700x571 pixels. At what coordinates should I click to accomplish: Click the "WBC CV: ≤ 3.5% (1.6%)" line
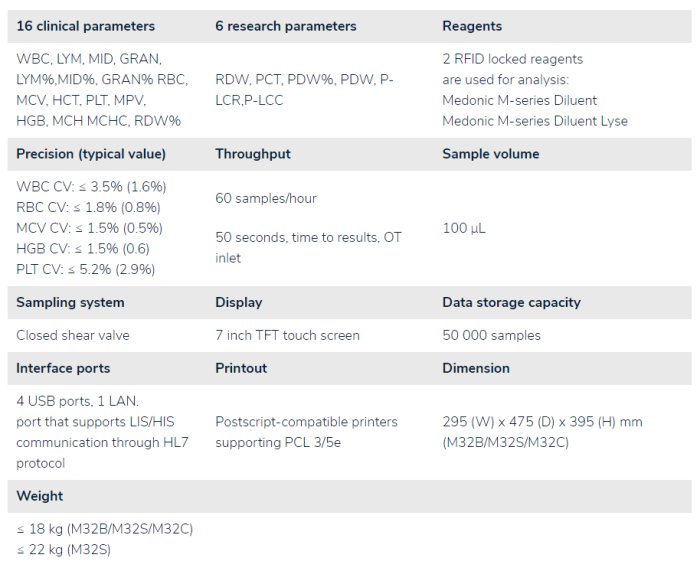91,186
